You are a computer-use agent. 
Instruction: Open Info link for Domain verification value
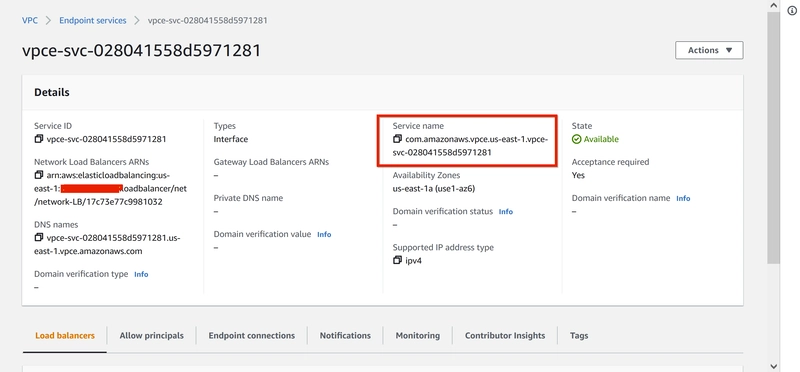click(324, 235)
